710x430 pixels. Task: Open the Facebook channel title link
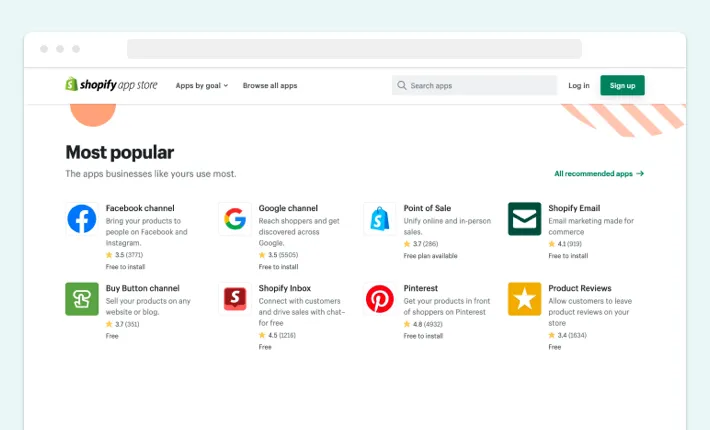click(140, 208)
